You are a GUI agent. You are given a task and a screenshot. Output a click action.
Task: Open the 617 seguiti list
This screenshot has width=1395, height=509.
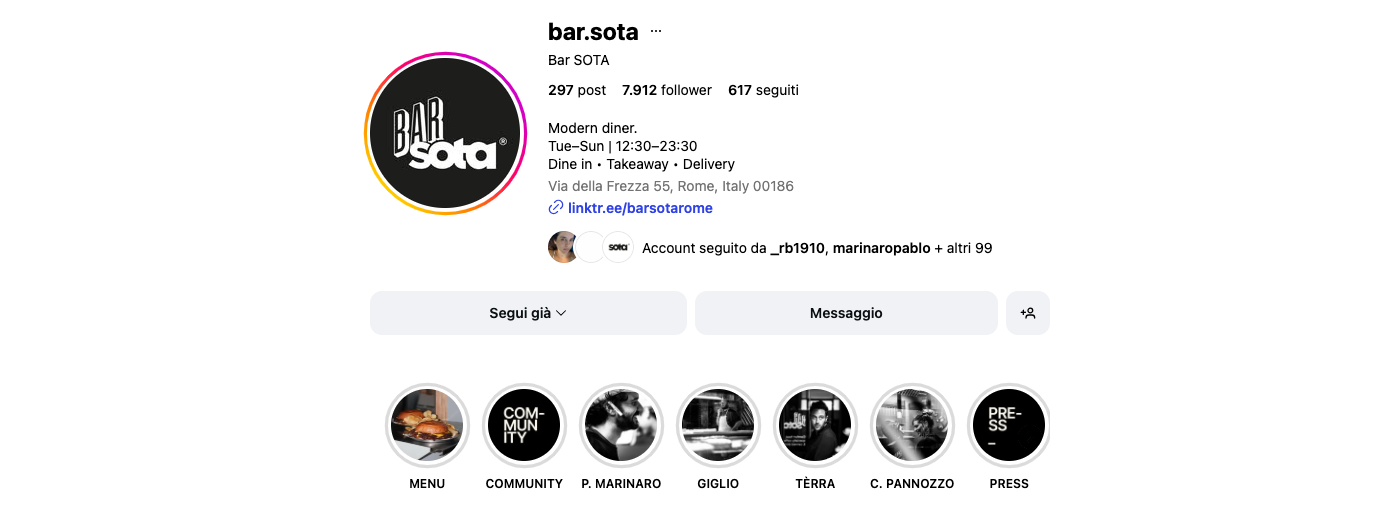763,90
